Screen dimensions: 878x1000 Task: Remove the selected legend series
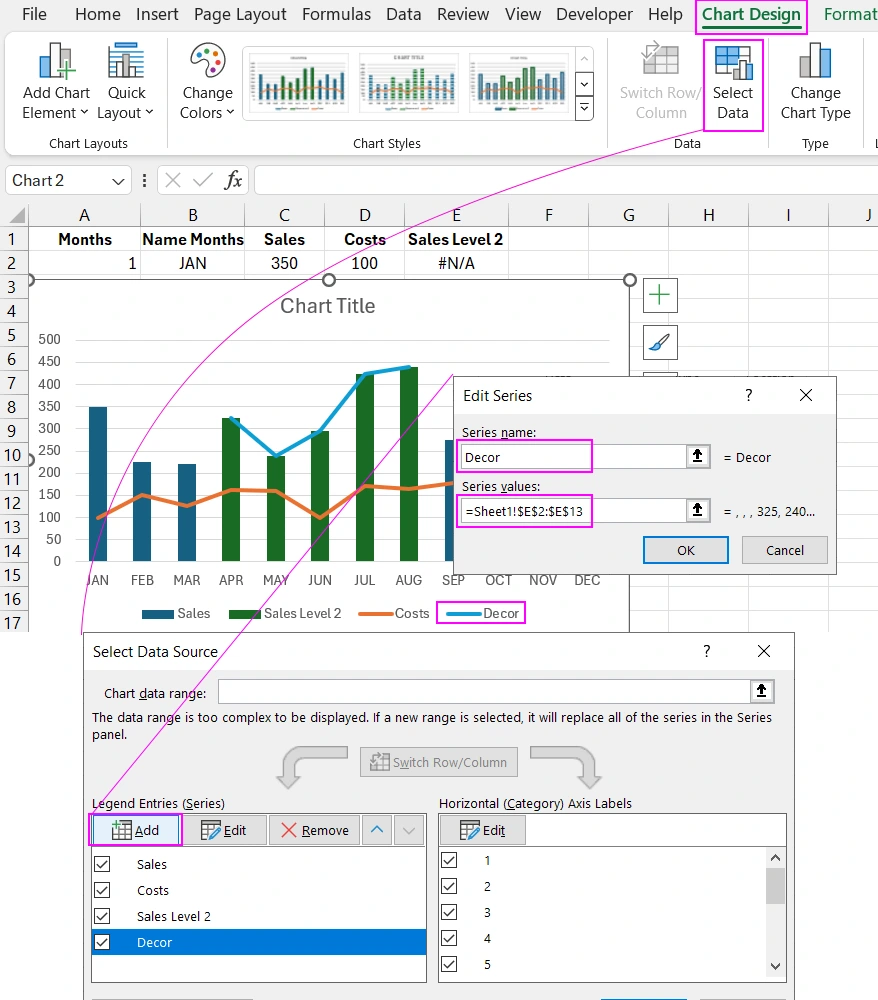[x=314, y=830]
